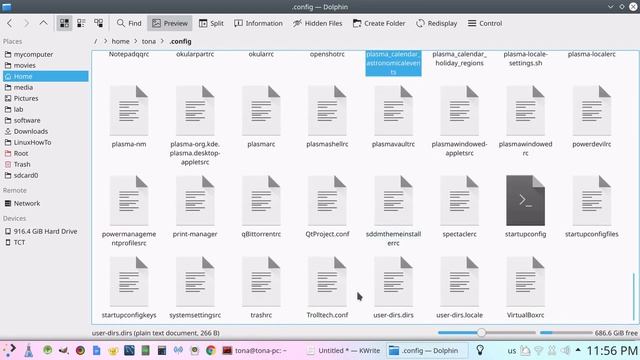The width and height of the screenshot is (640, 360).
Task: Expand chevron after tona in breadcrumb
Action: coord(162,41)
